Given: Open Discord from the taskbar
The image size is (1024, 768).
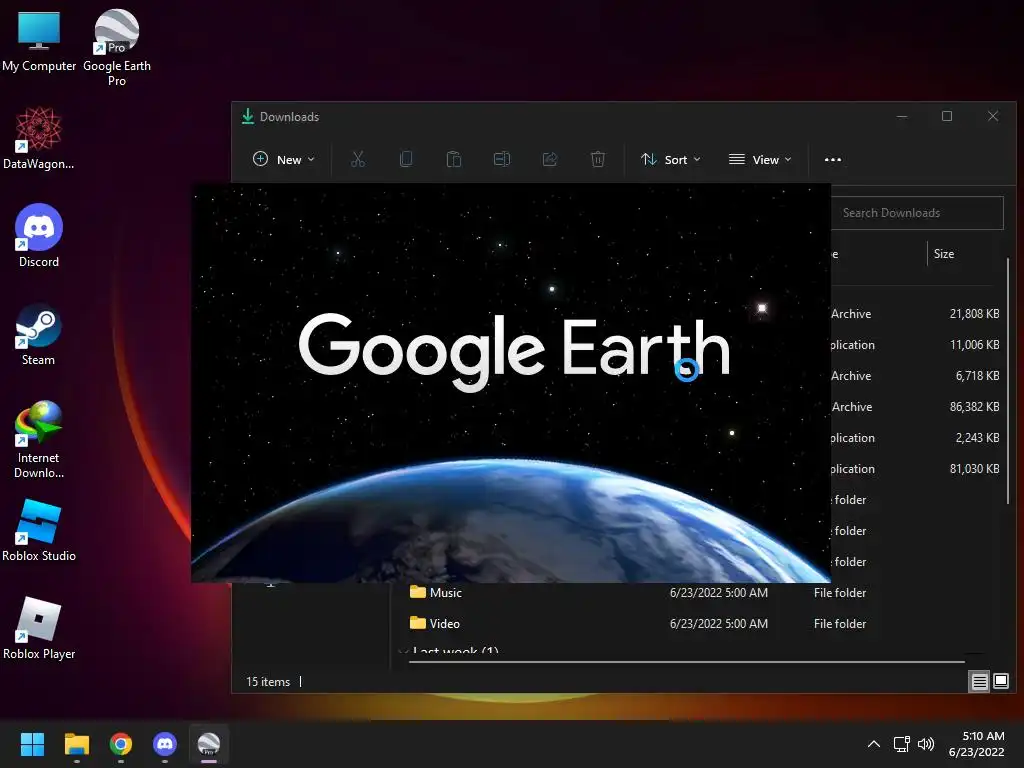Looking at the screenshot, I should [x=165, y=744].
